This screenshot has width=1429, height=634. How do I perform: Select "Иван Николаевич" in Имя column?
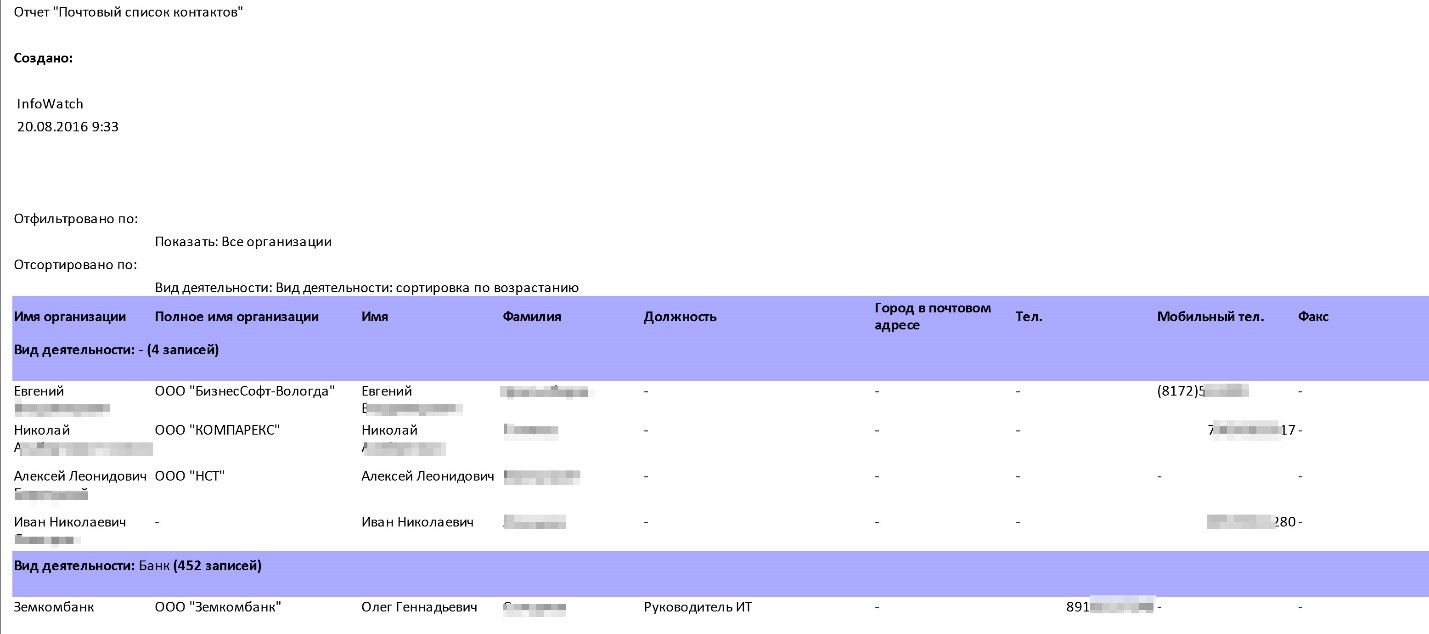click(418, 522)
